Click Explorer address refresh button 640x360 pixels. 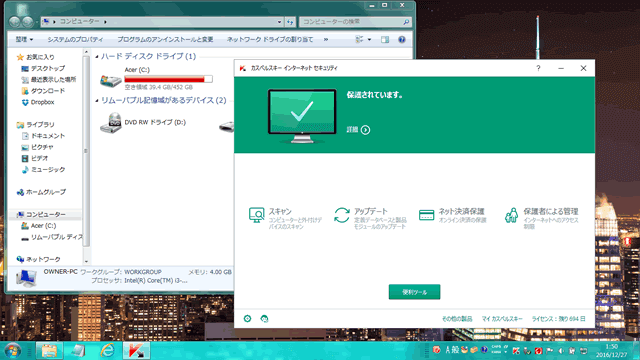point(290,22)
